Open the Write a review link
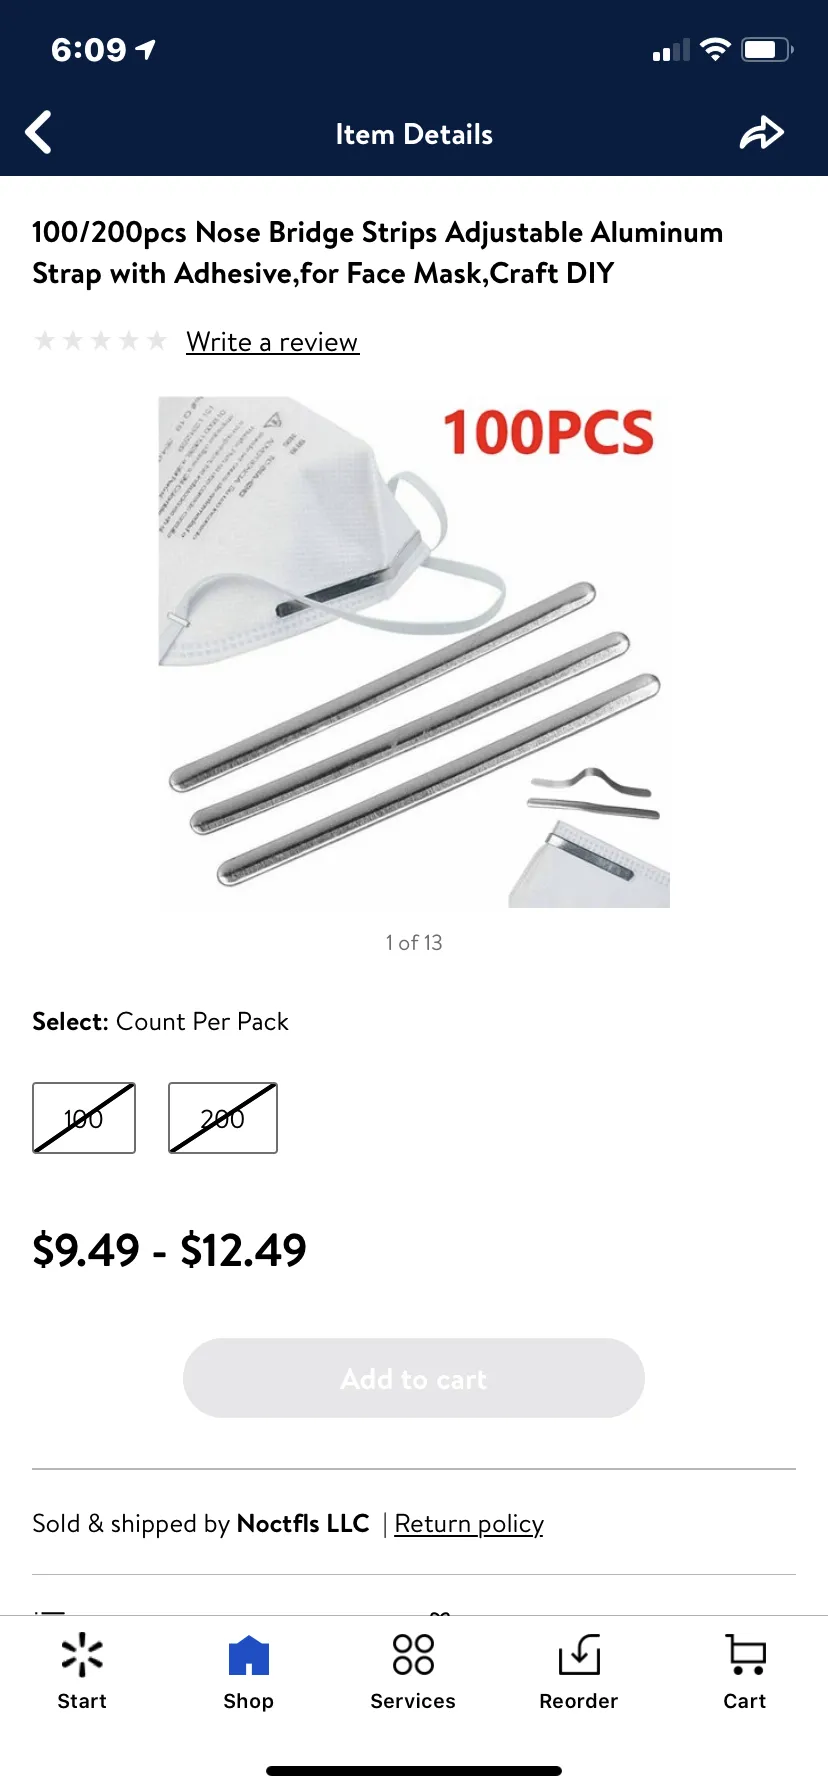828x1792 pixels. 272,342
